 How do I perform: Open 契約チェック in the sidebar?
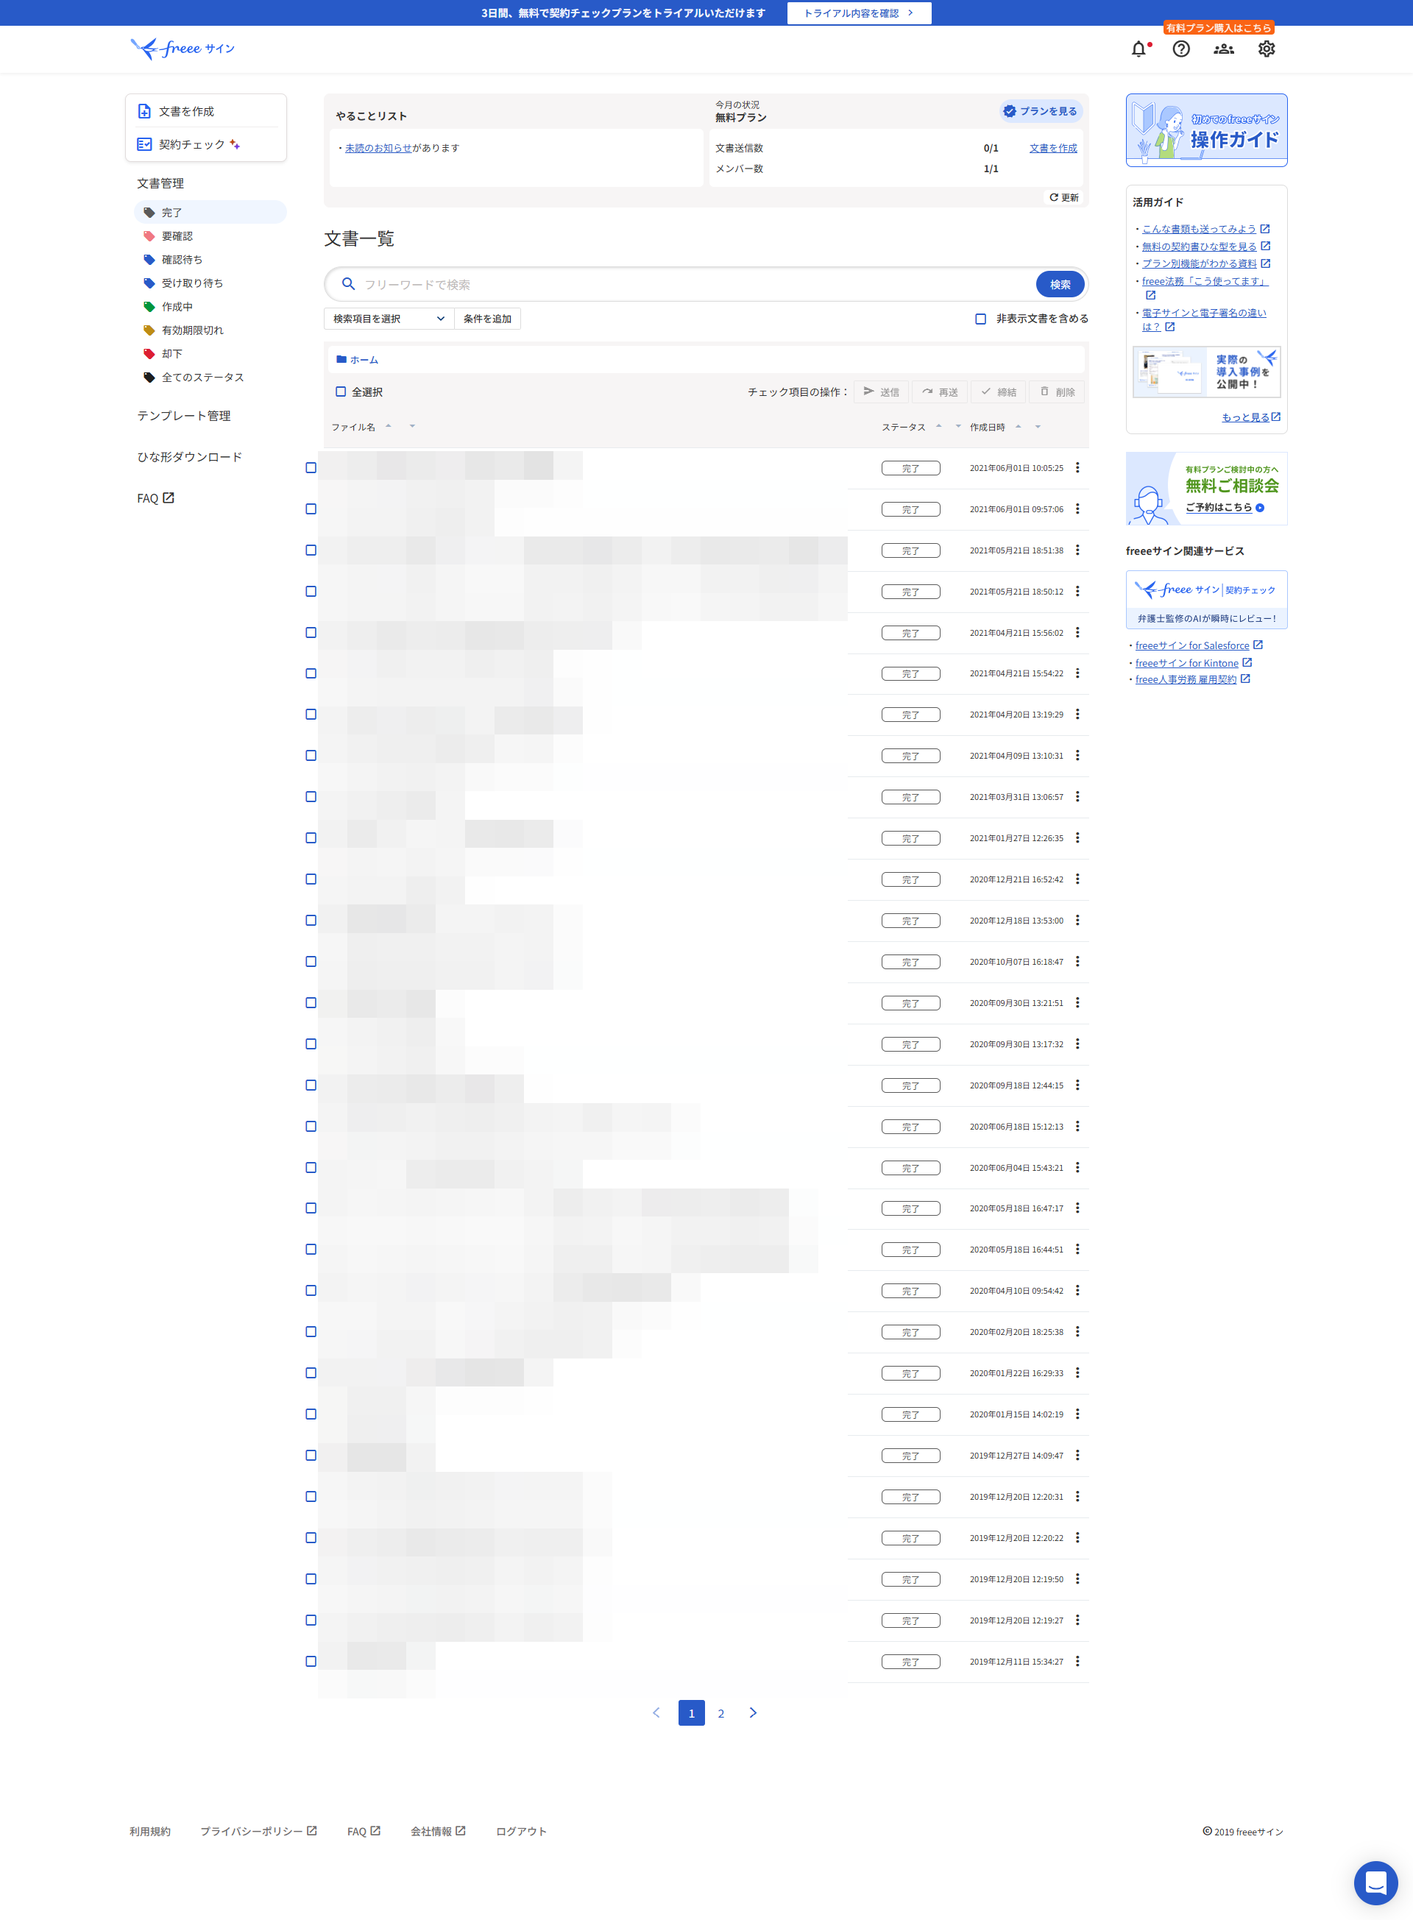(206, 144)
